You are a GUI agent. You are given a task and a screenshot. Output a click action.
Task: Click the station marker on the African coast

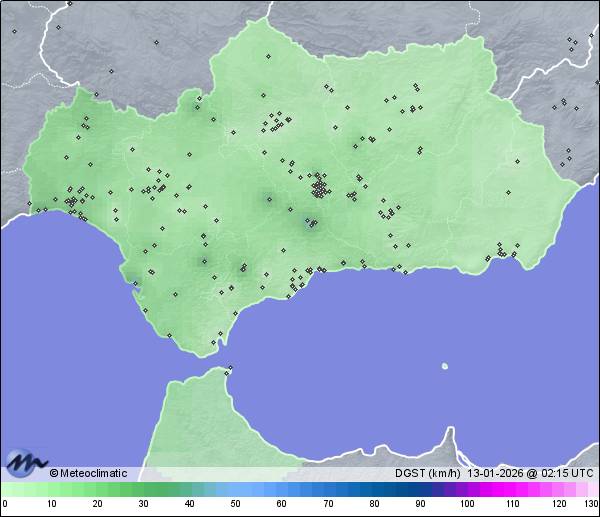[x=229, y=371]
